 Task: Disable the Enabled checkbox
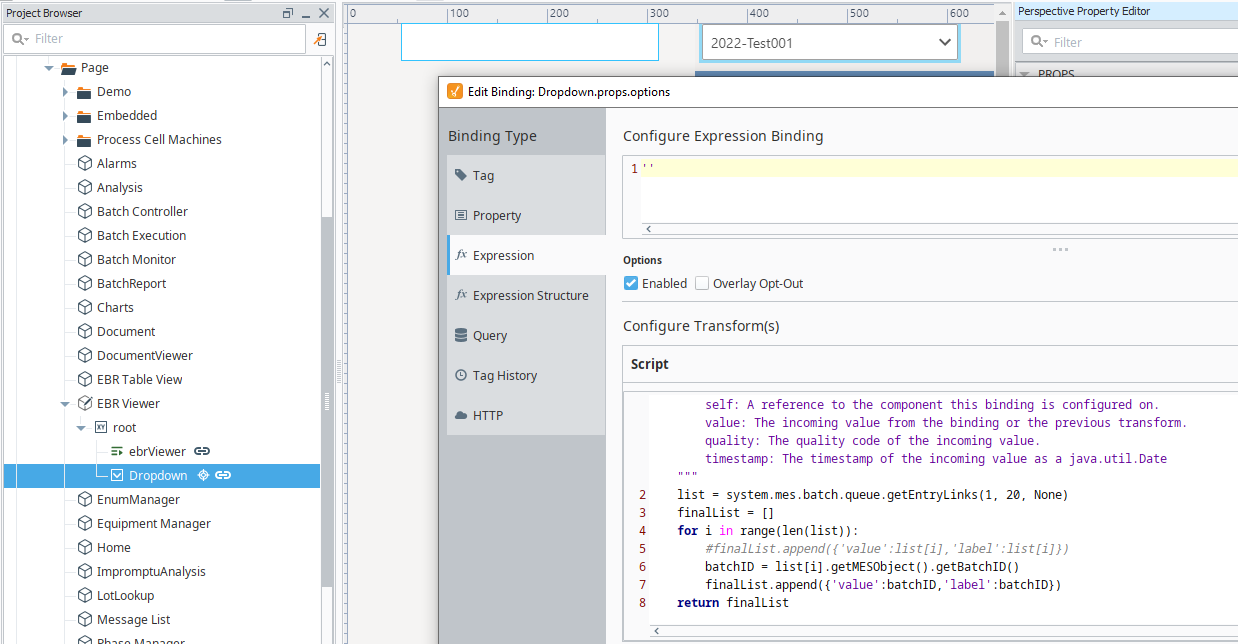(x=631, y=283)
